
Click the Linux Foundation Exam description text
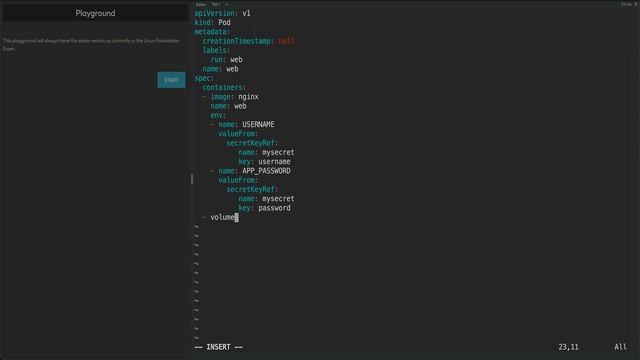91,44
